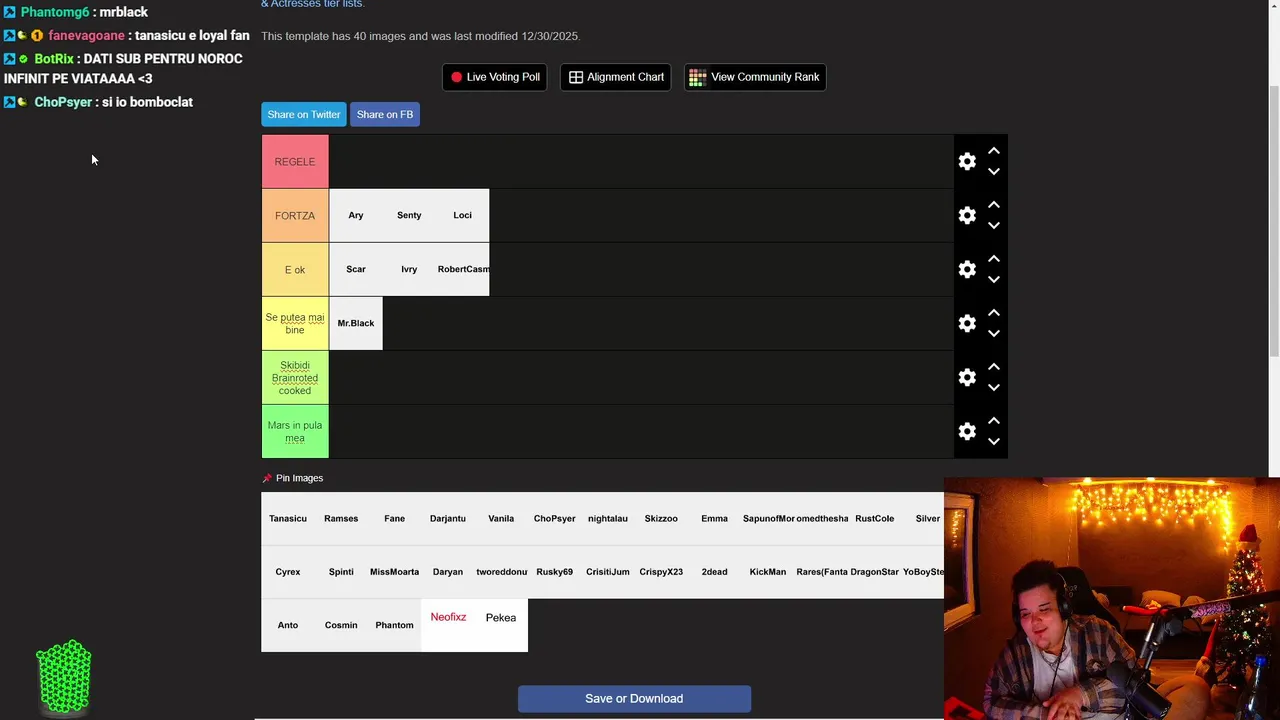Select the Loci tile
The image size is (1280, 720).
tap(463, 215)
